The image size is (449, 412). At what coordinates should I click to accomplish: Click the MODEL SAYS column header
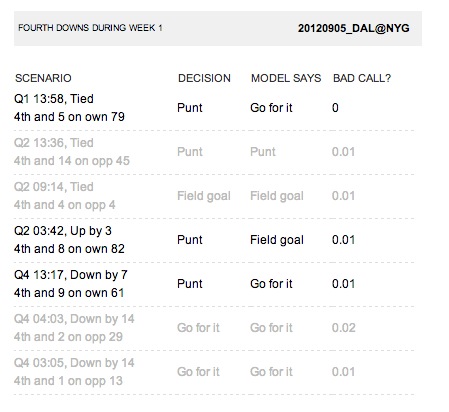click(x=286, y=78)
